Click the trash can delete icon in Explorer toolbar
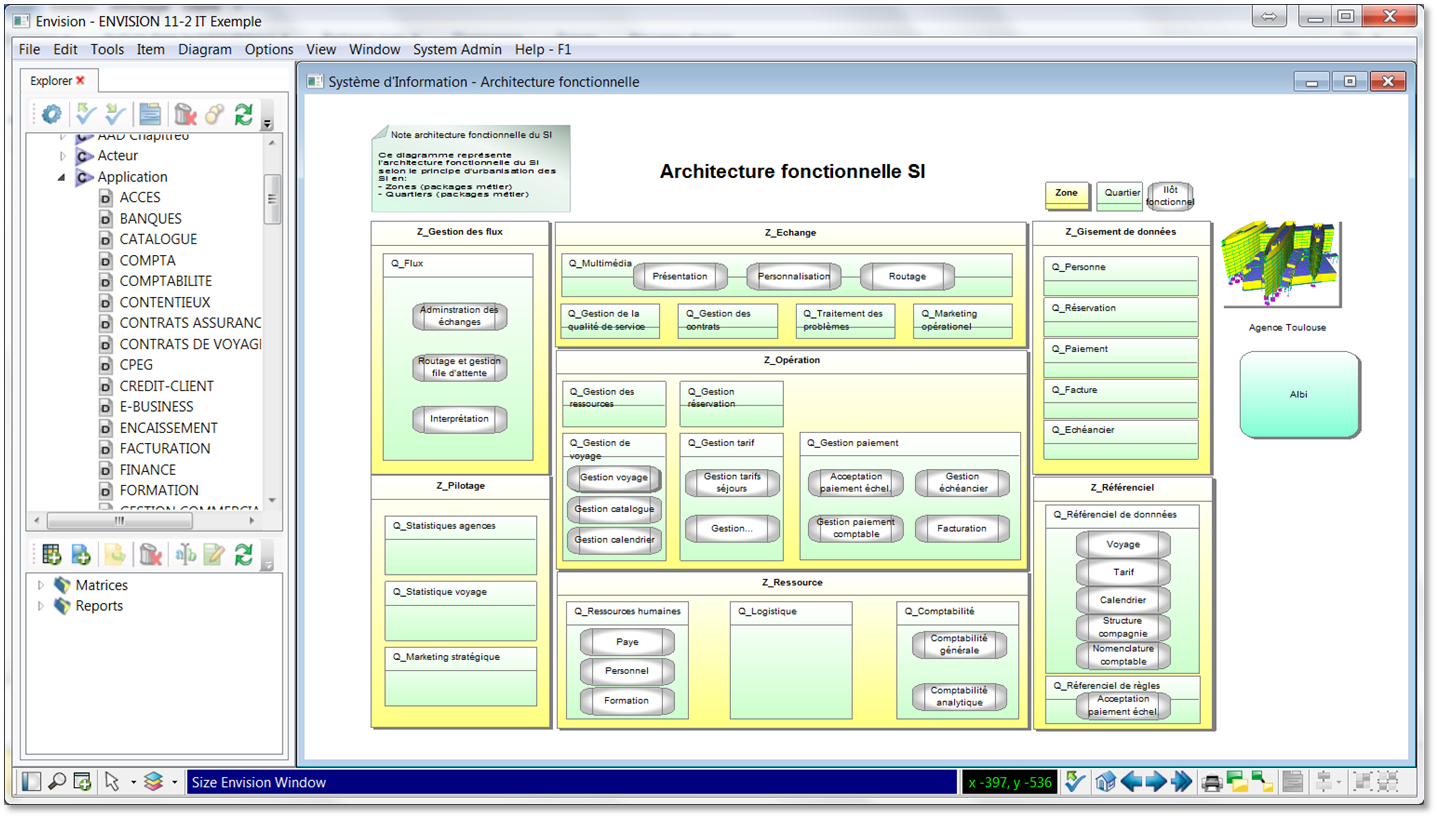1437x818 pixels. pos(185,114)
